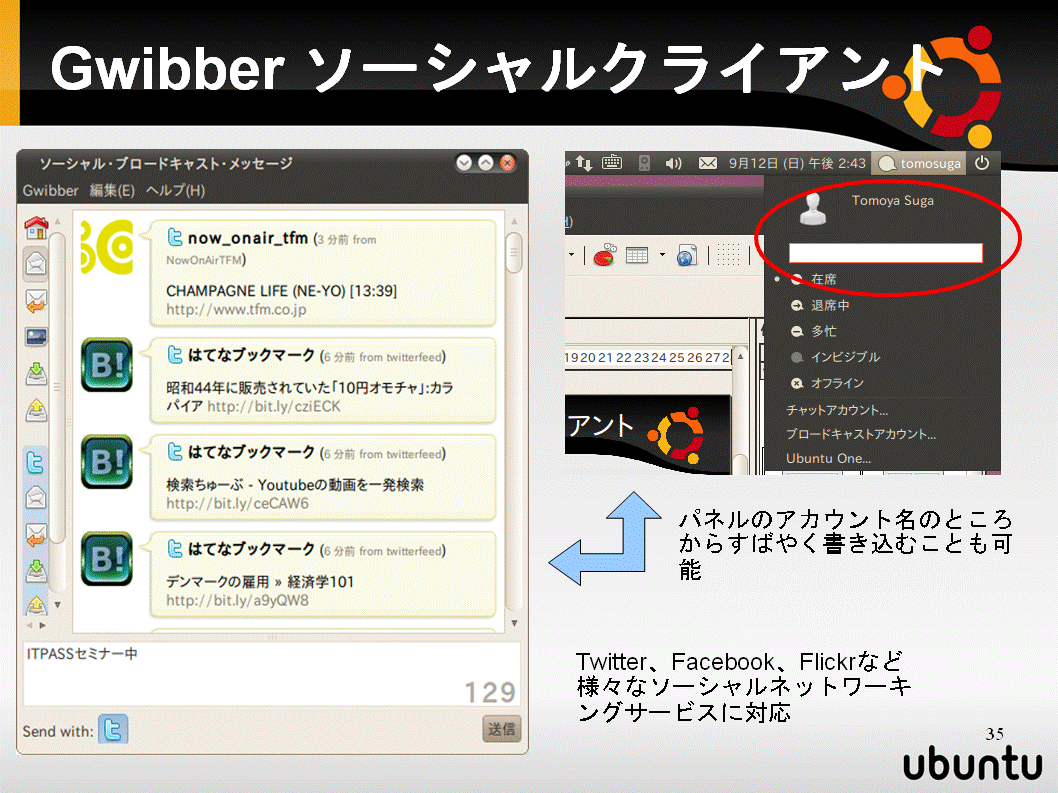Open the http://bit.ly/cziECK link
1058x793 pixels.
tap(274, 406)
